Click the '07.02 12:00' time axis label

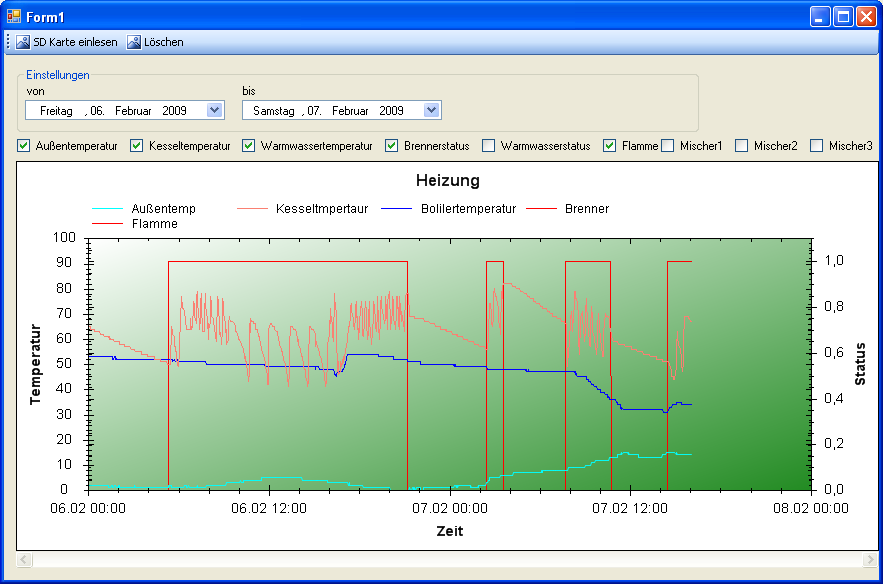(x=630, y=509)
